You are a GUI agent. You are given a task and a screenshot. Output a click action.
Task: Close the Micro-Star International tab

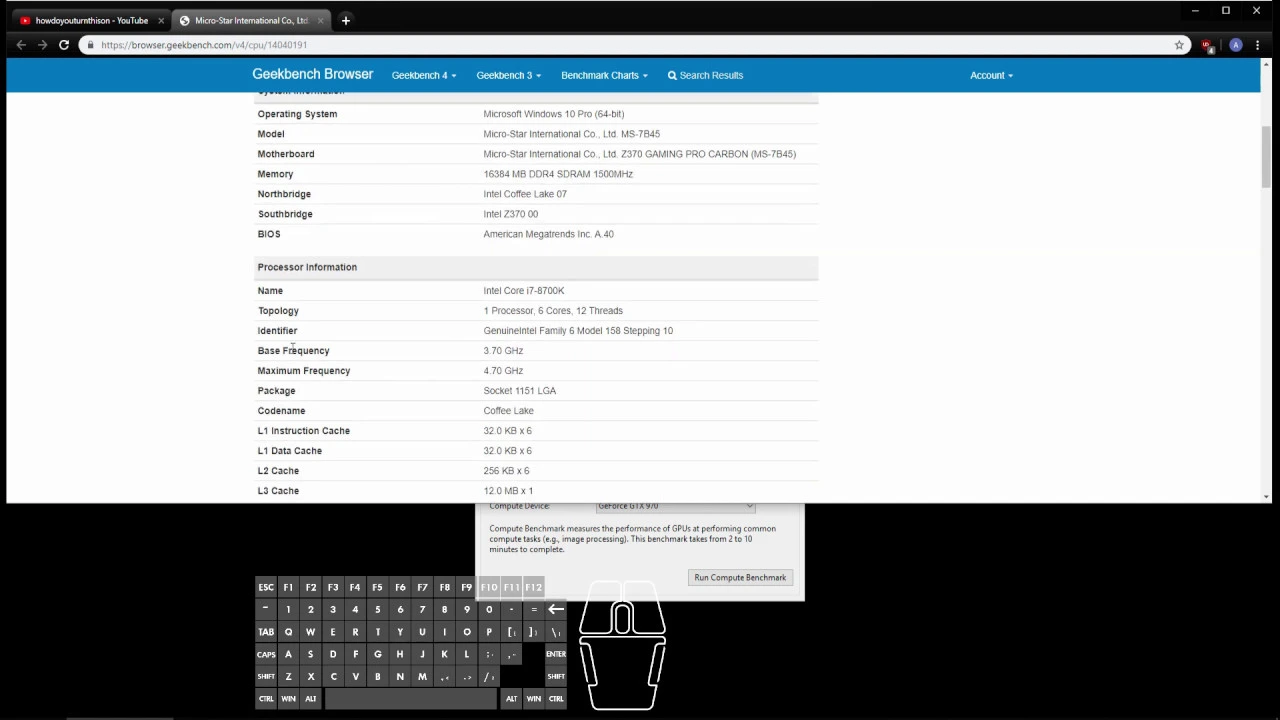321,20
